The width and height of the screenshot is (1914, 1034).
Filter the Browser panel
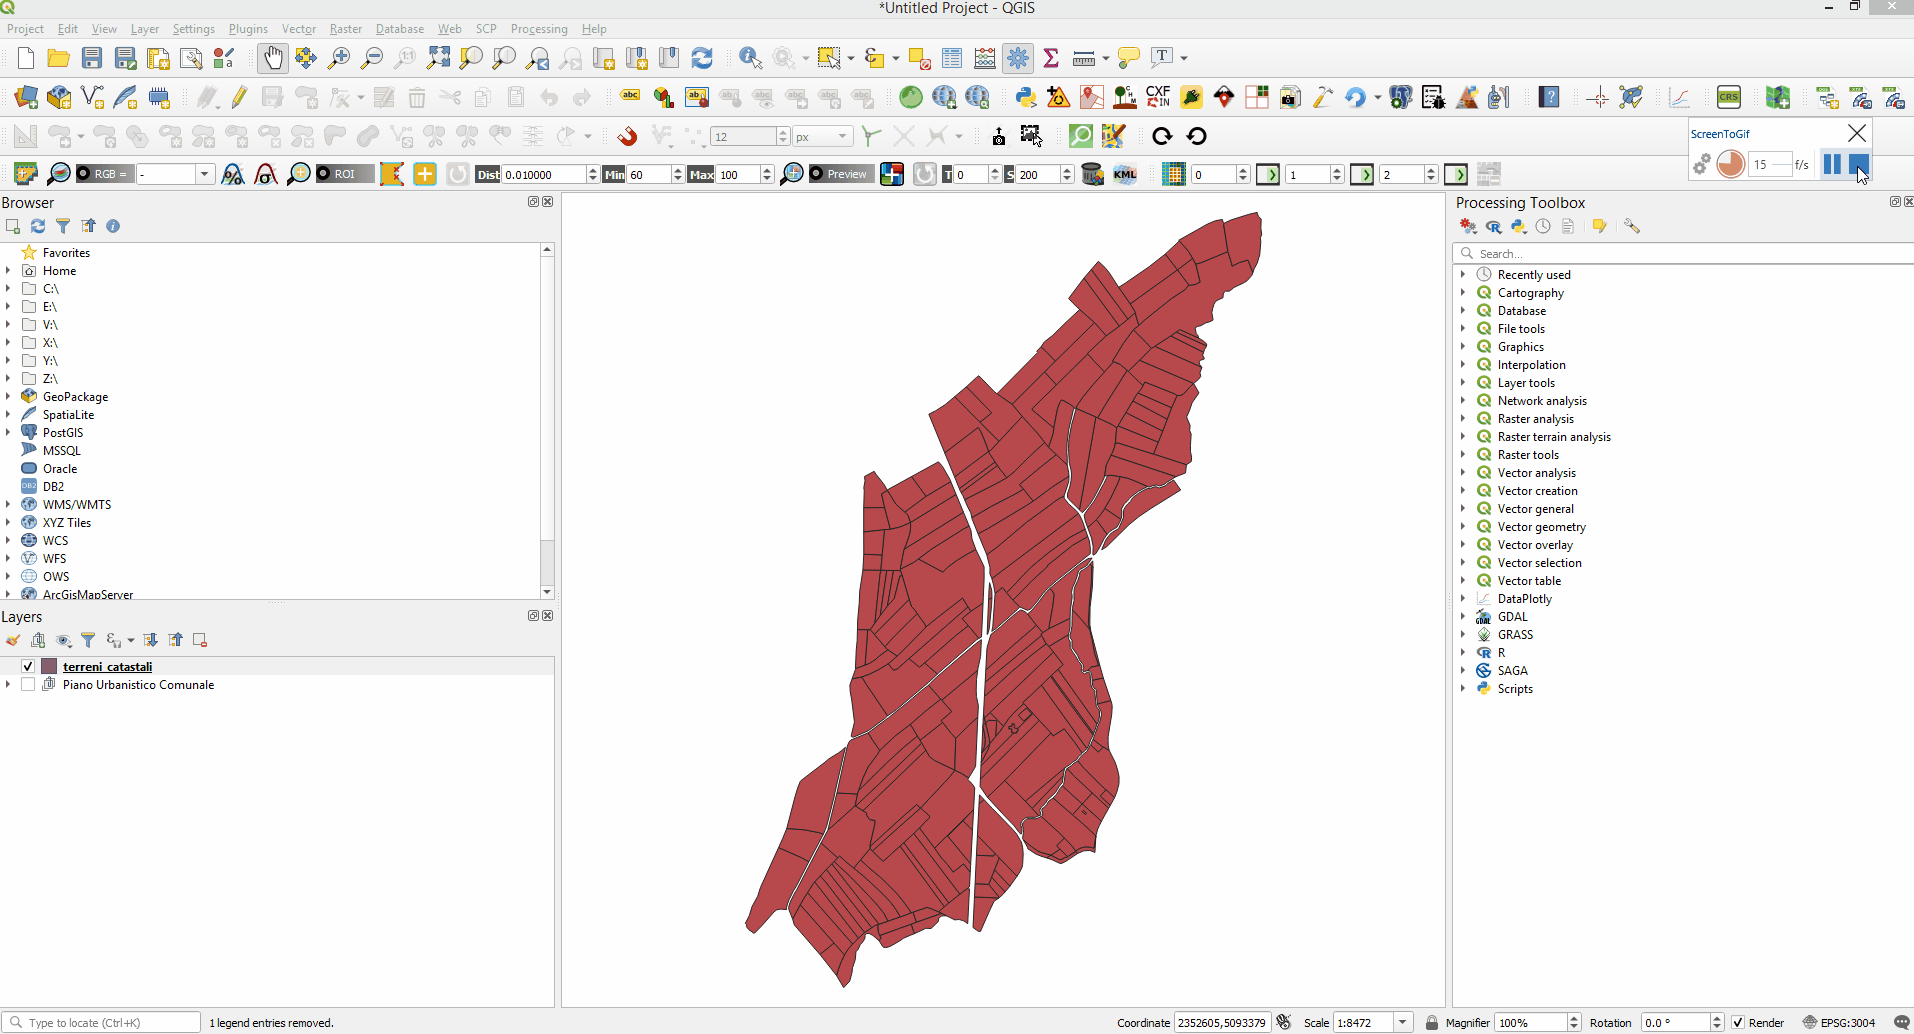pyautogui.click(x=63, y=226)
